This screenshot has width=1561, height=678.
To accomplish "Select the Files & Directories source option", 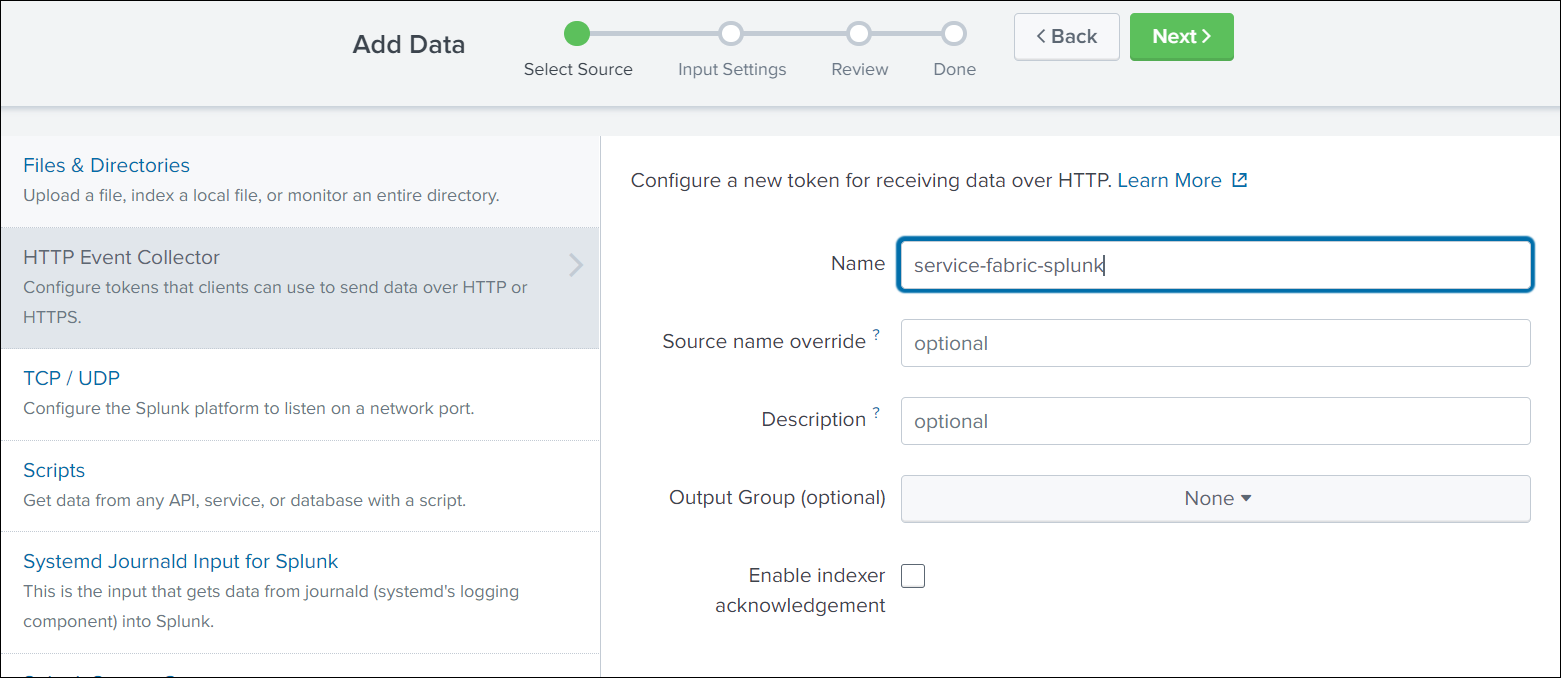I will [106, 165].
